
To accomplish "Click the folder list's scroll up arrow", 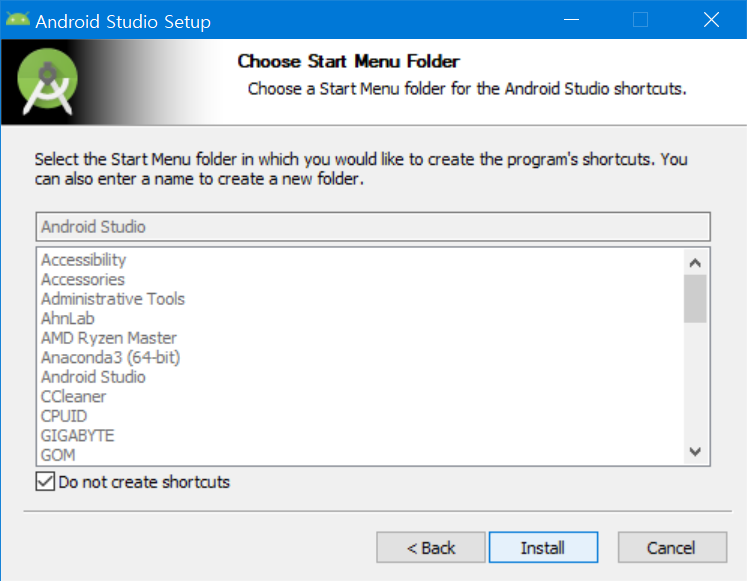I will click(x=695, y=262).
